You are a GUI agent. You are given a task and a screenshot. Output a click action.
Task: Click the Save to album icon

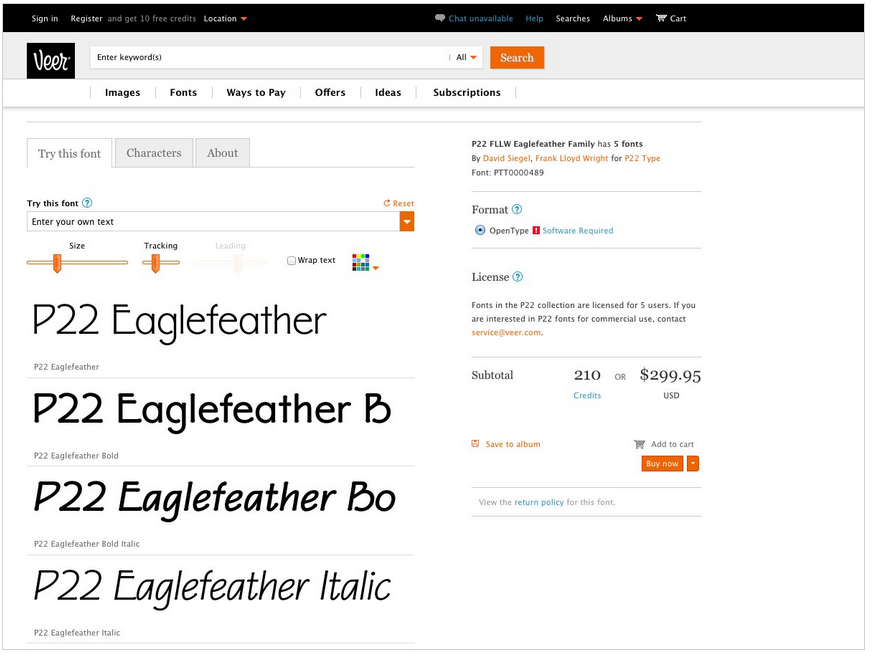[x=476, y=444]
